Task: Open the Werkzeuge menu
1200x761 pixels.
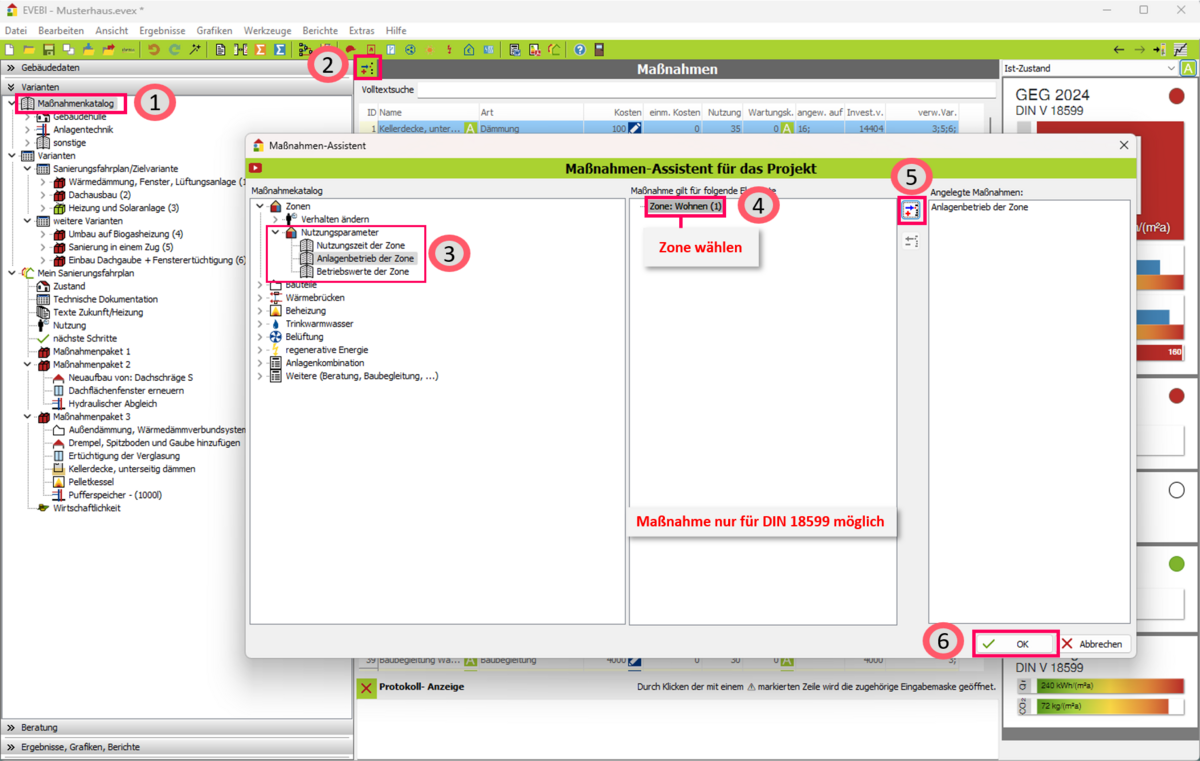Action: (267, 31)
